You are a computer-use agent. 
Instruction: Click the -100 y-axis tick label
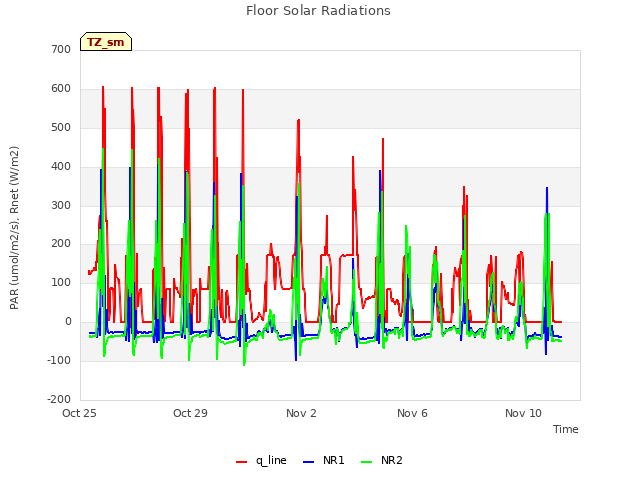pyautogui.click(x=59, y=360)
